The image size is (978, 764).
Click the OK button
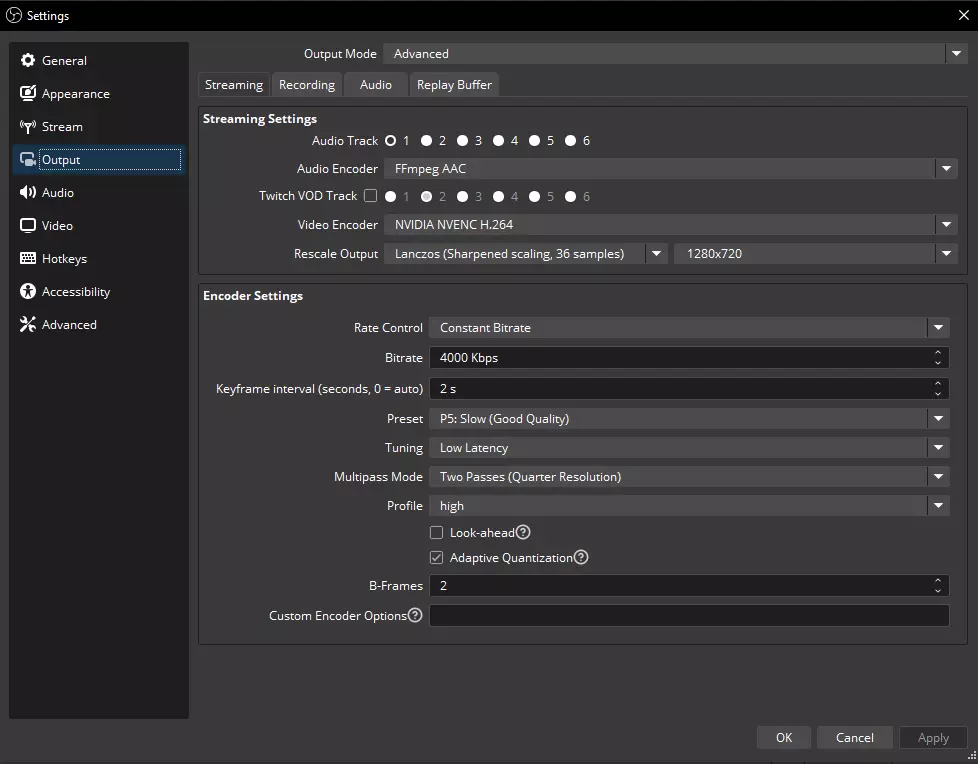point(784,738)
